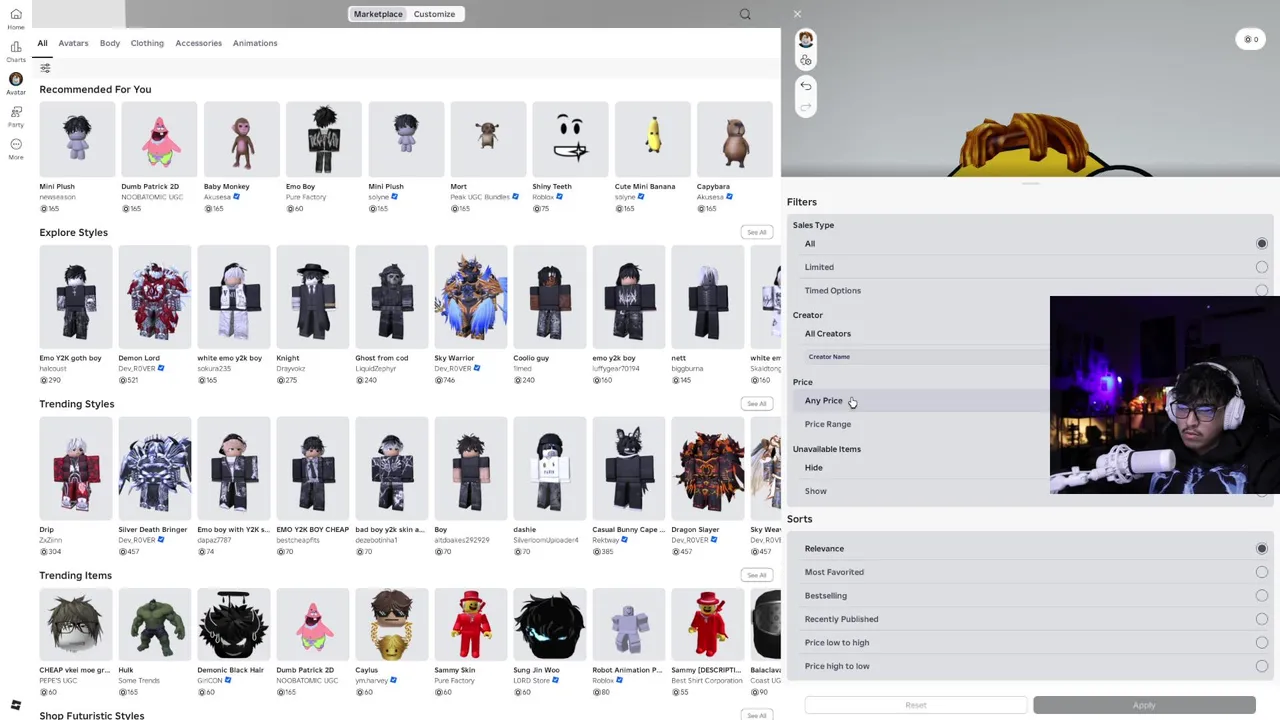Redo the avatar change
Image resolution: width=1280 pixels, height=720 pixels.
click(806, 108)
